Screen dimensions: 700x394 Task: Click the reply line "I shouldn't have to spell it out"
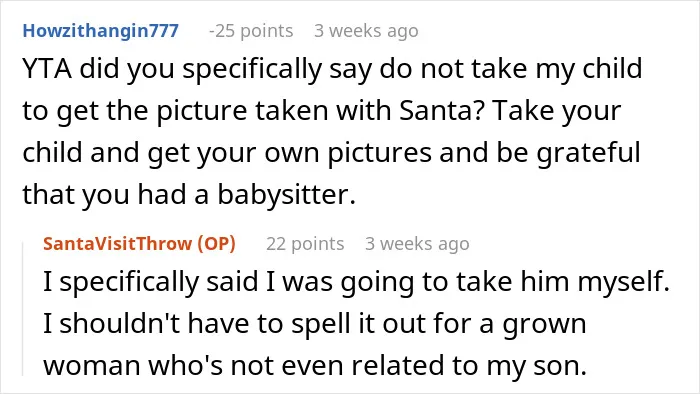[314, 323]
